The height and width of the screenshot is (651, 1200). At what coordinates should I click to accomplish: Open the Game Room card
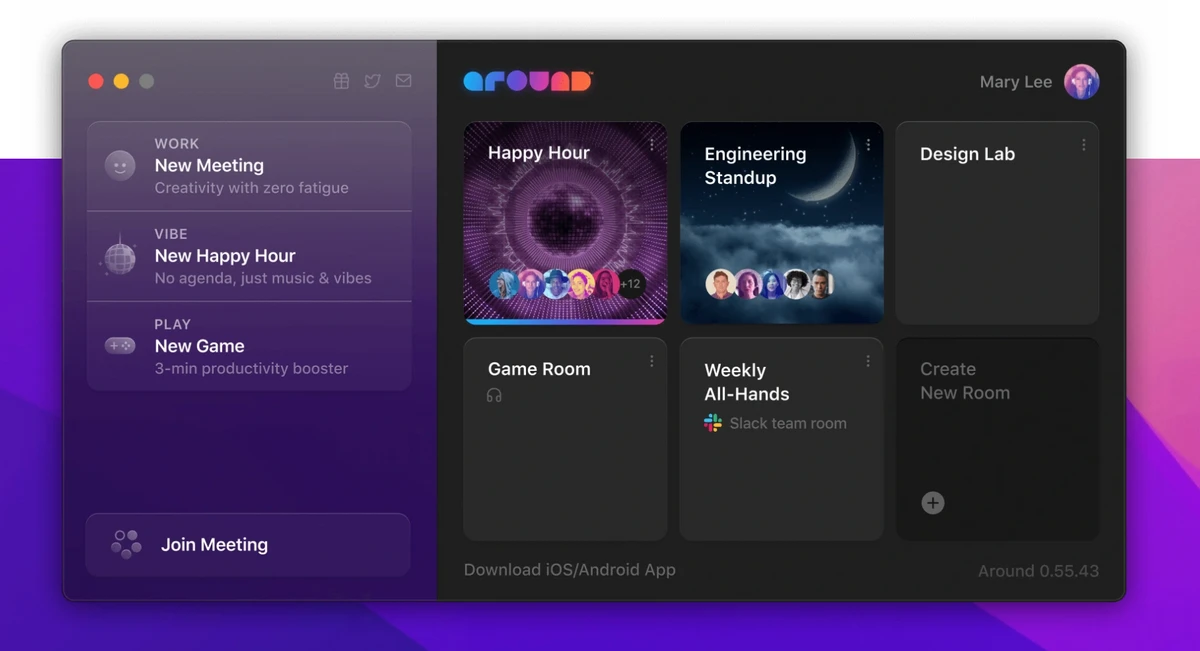[x=566, y=439]
